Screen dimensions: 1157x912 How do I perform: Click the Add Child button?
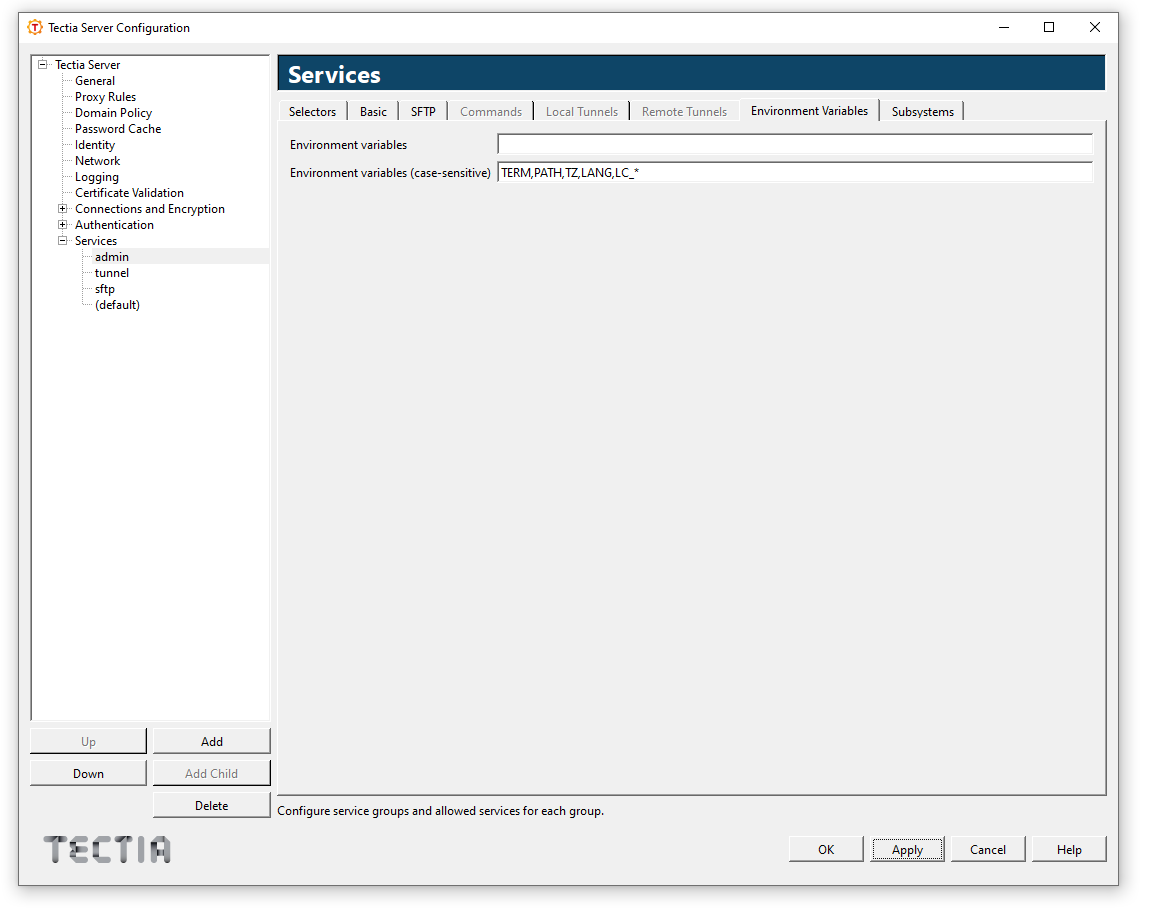point(212,773)
